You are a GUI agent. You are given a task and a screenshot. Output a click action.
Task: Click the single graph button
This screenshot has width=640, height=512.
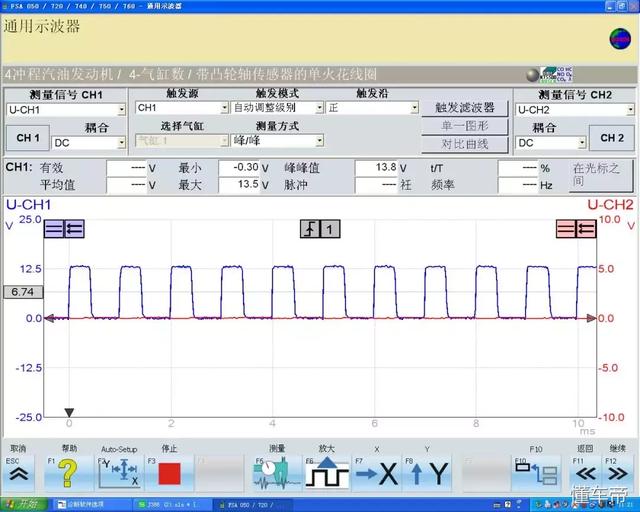[x=465, y=126]
